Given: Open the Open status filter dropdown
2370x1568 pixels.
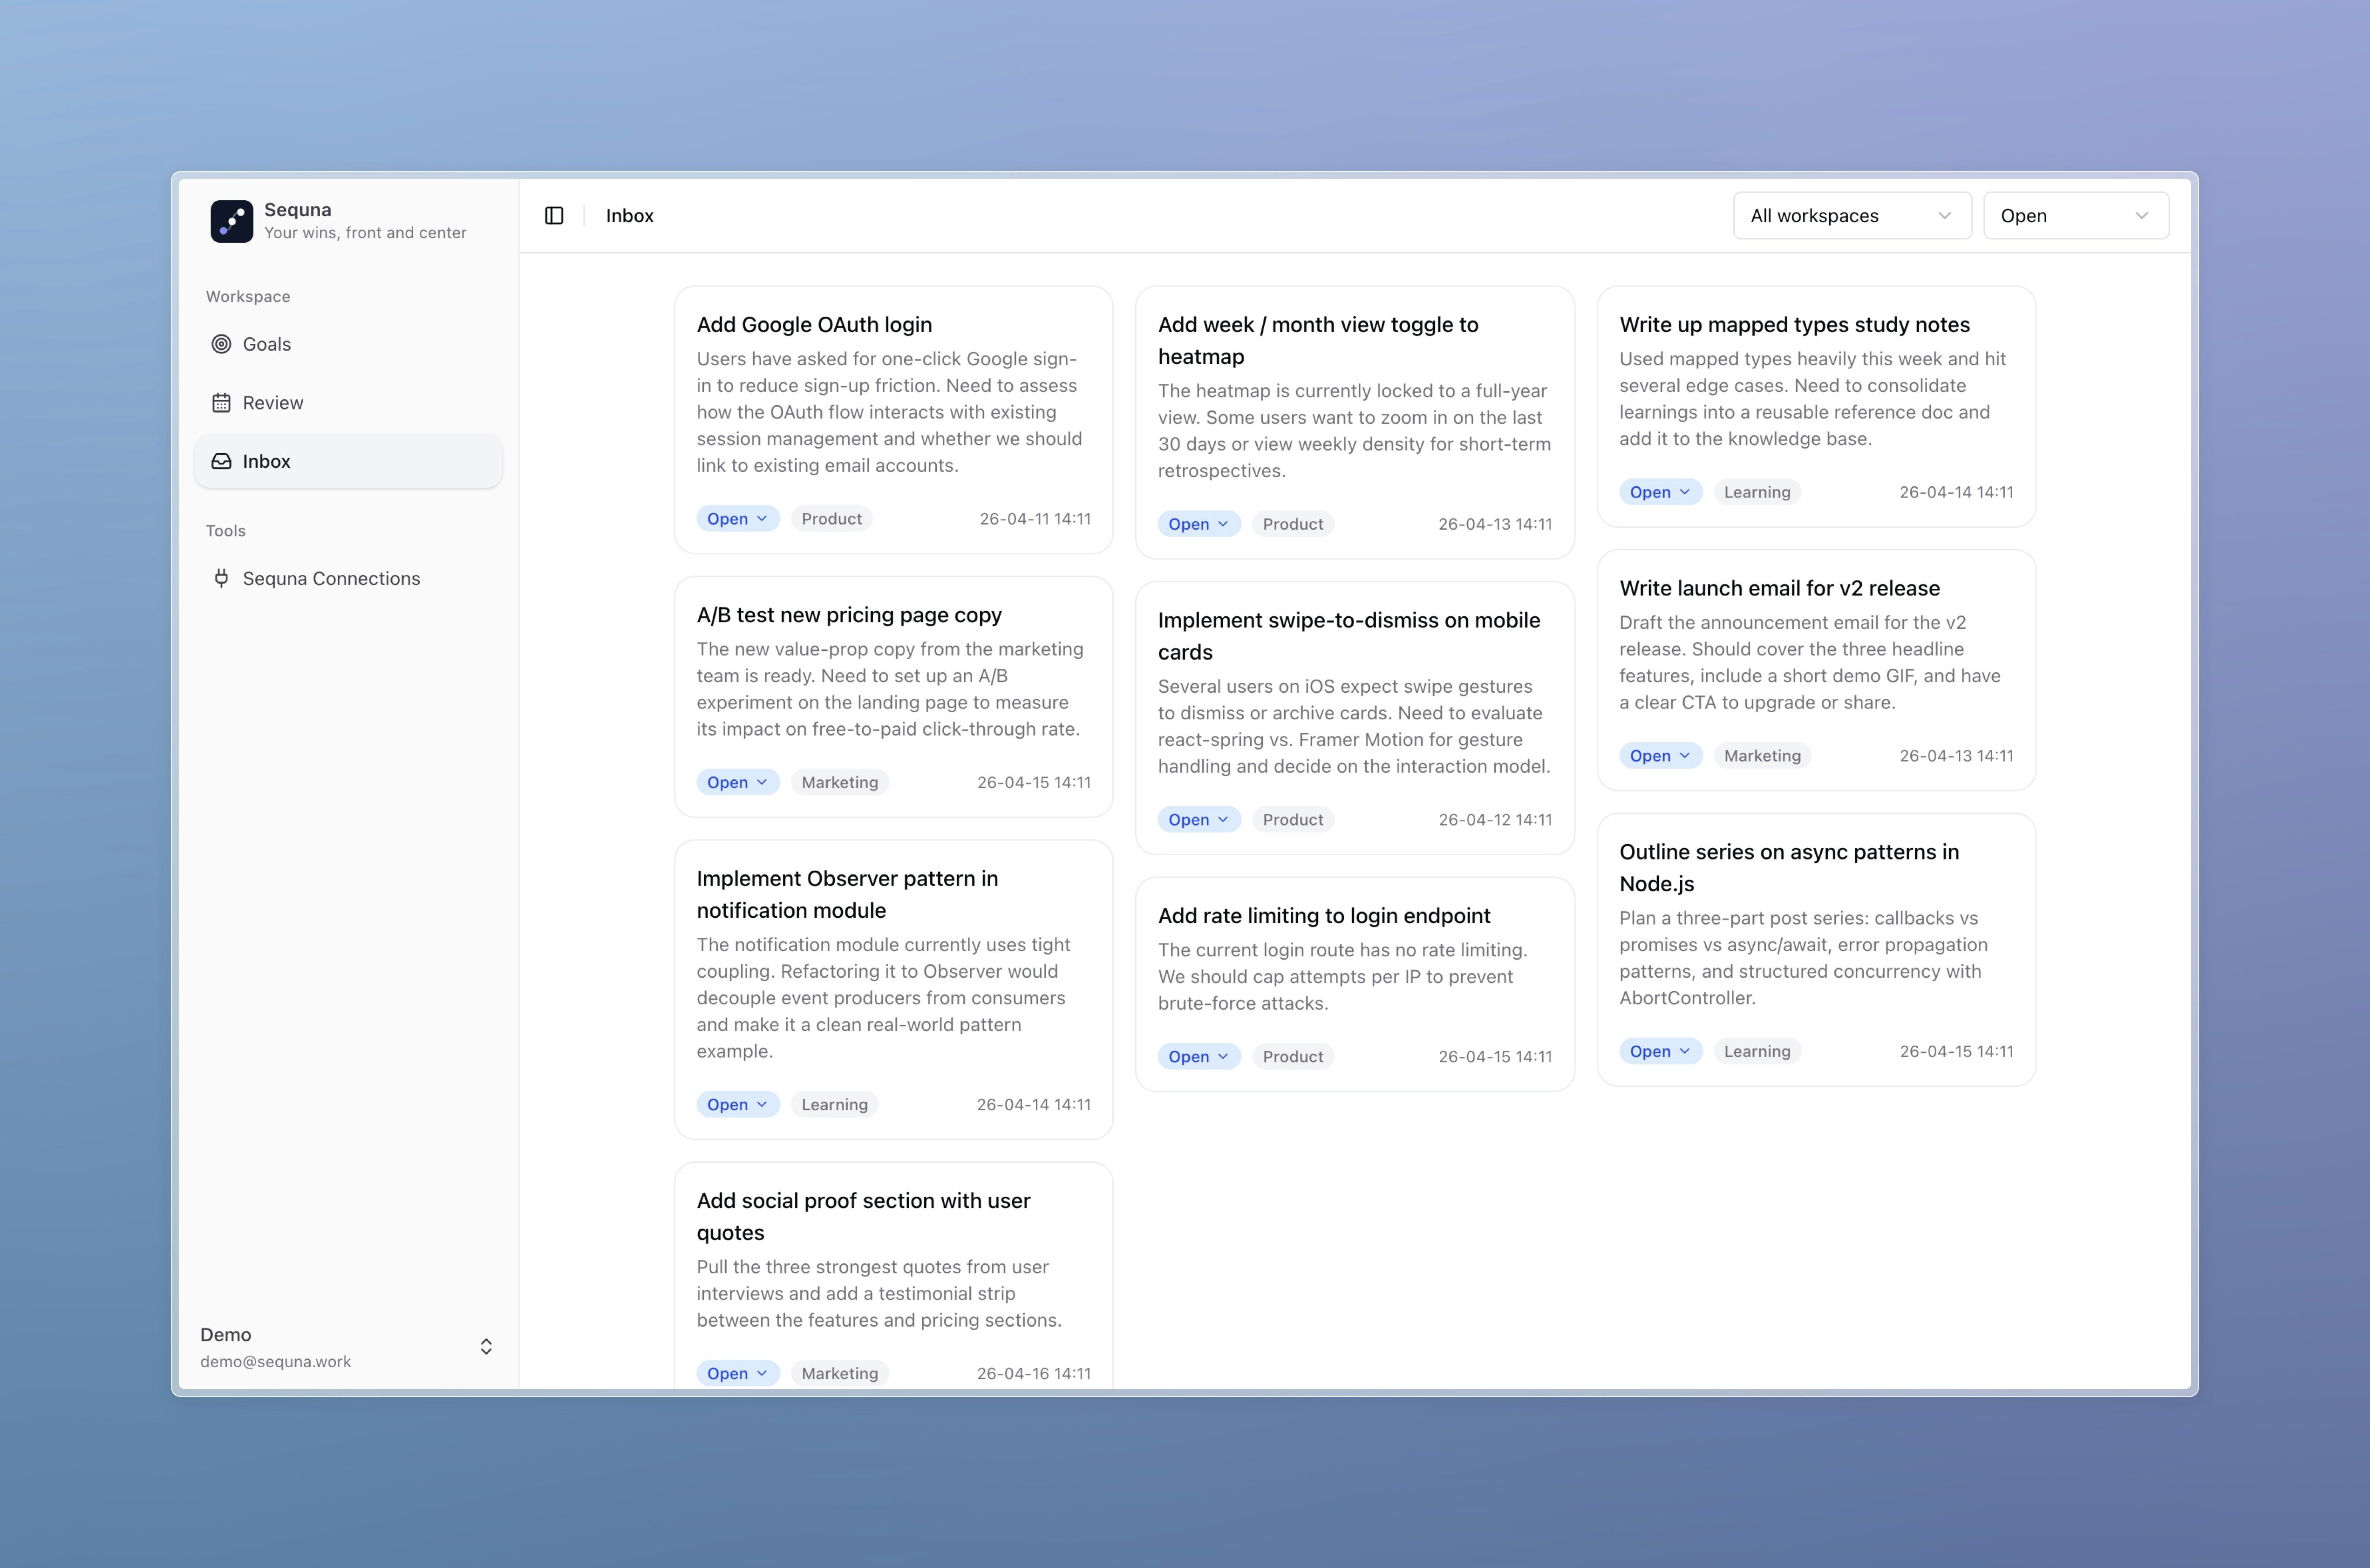Looking at the screenshot, I should click(x=2075, y=216).
